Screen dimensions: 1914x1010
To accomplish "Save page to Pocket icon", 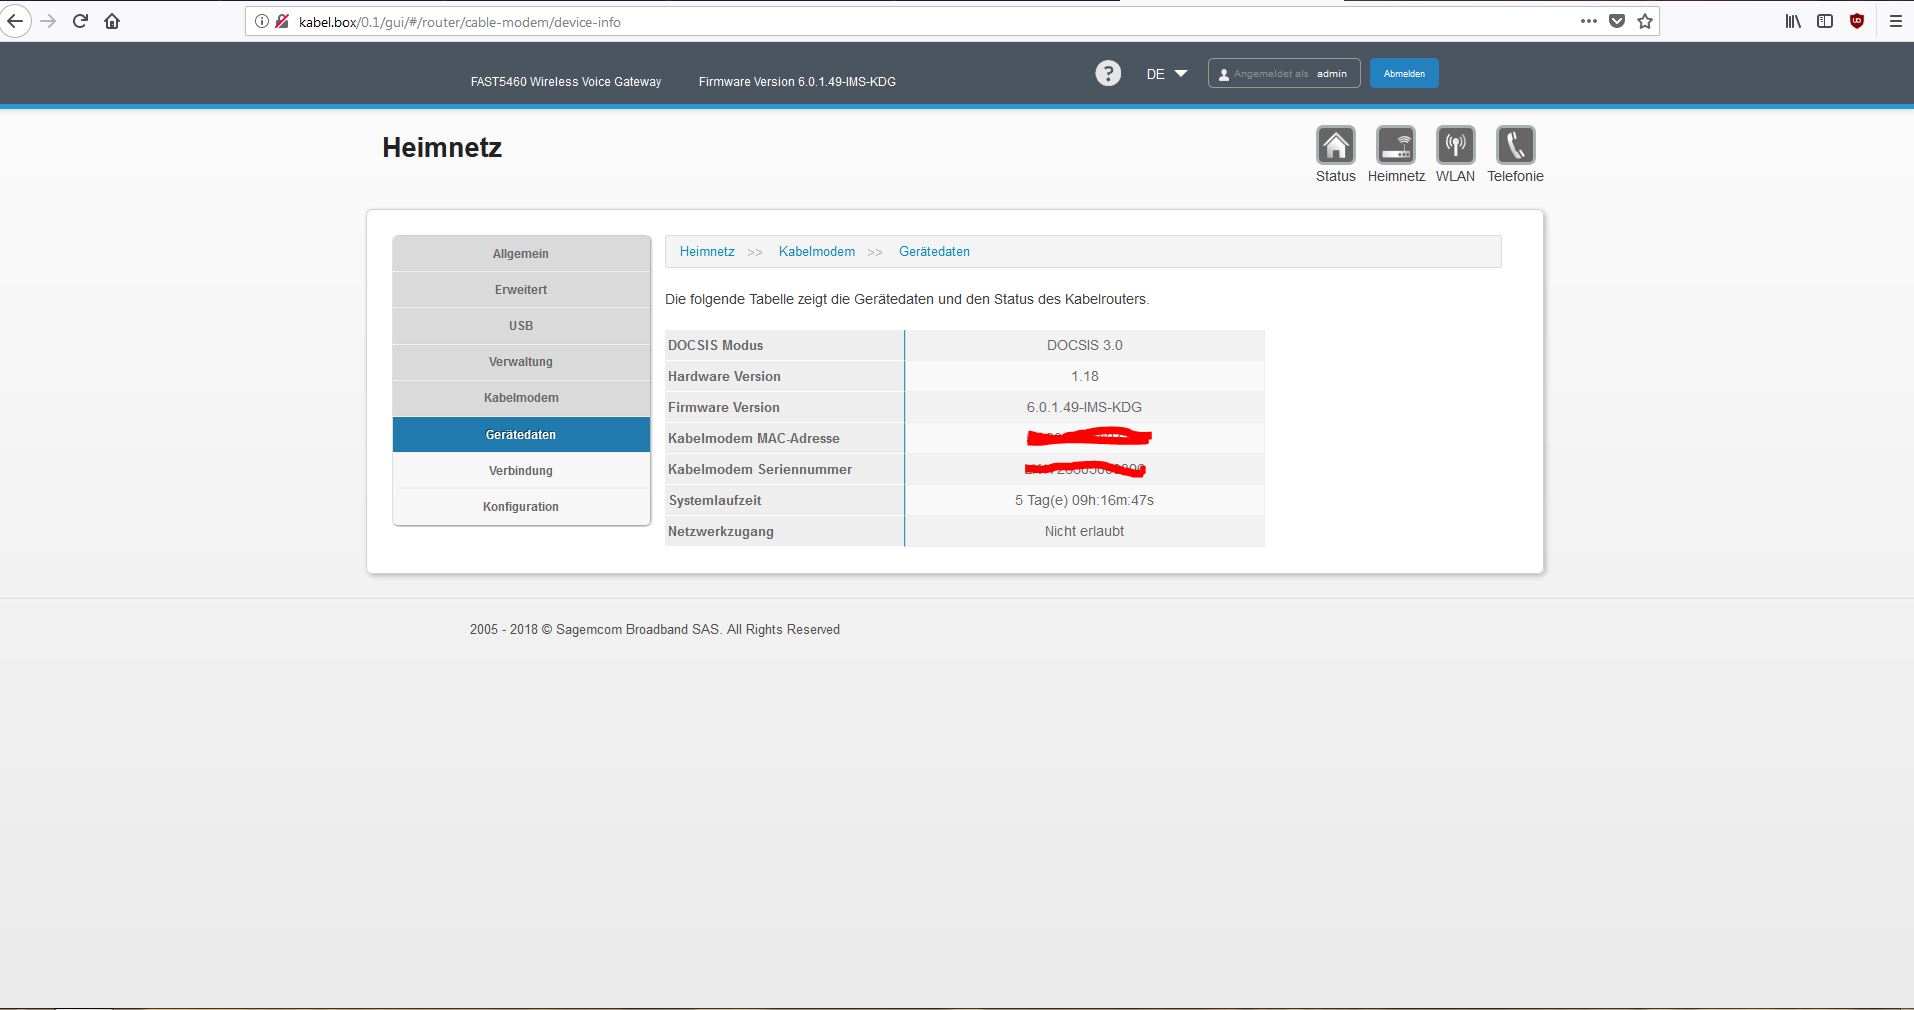I will pyautogui.click(x=1617, y=21).
